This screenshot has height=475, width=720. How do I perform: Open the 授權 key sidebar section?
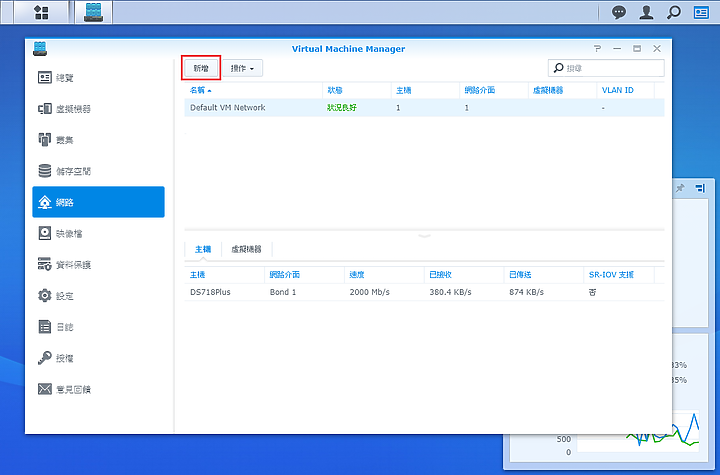tap(98, 358)
